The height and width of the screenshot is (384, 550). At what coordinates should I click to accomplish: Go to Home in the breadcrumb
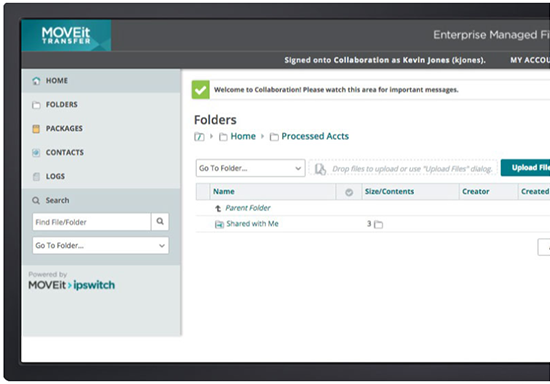[243, 136]
